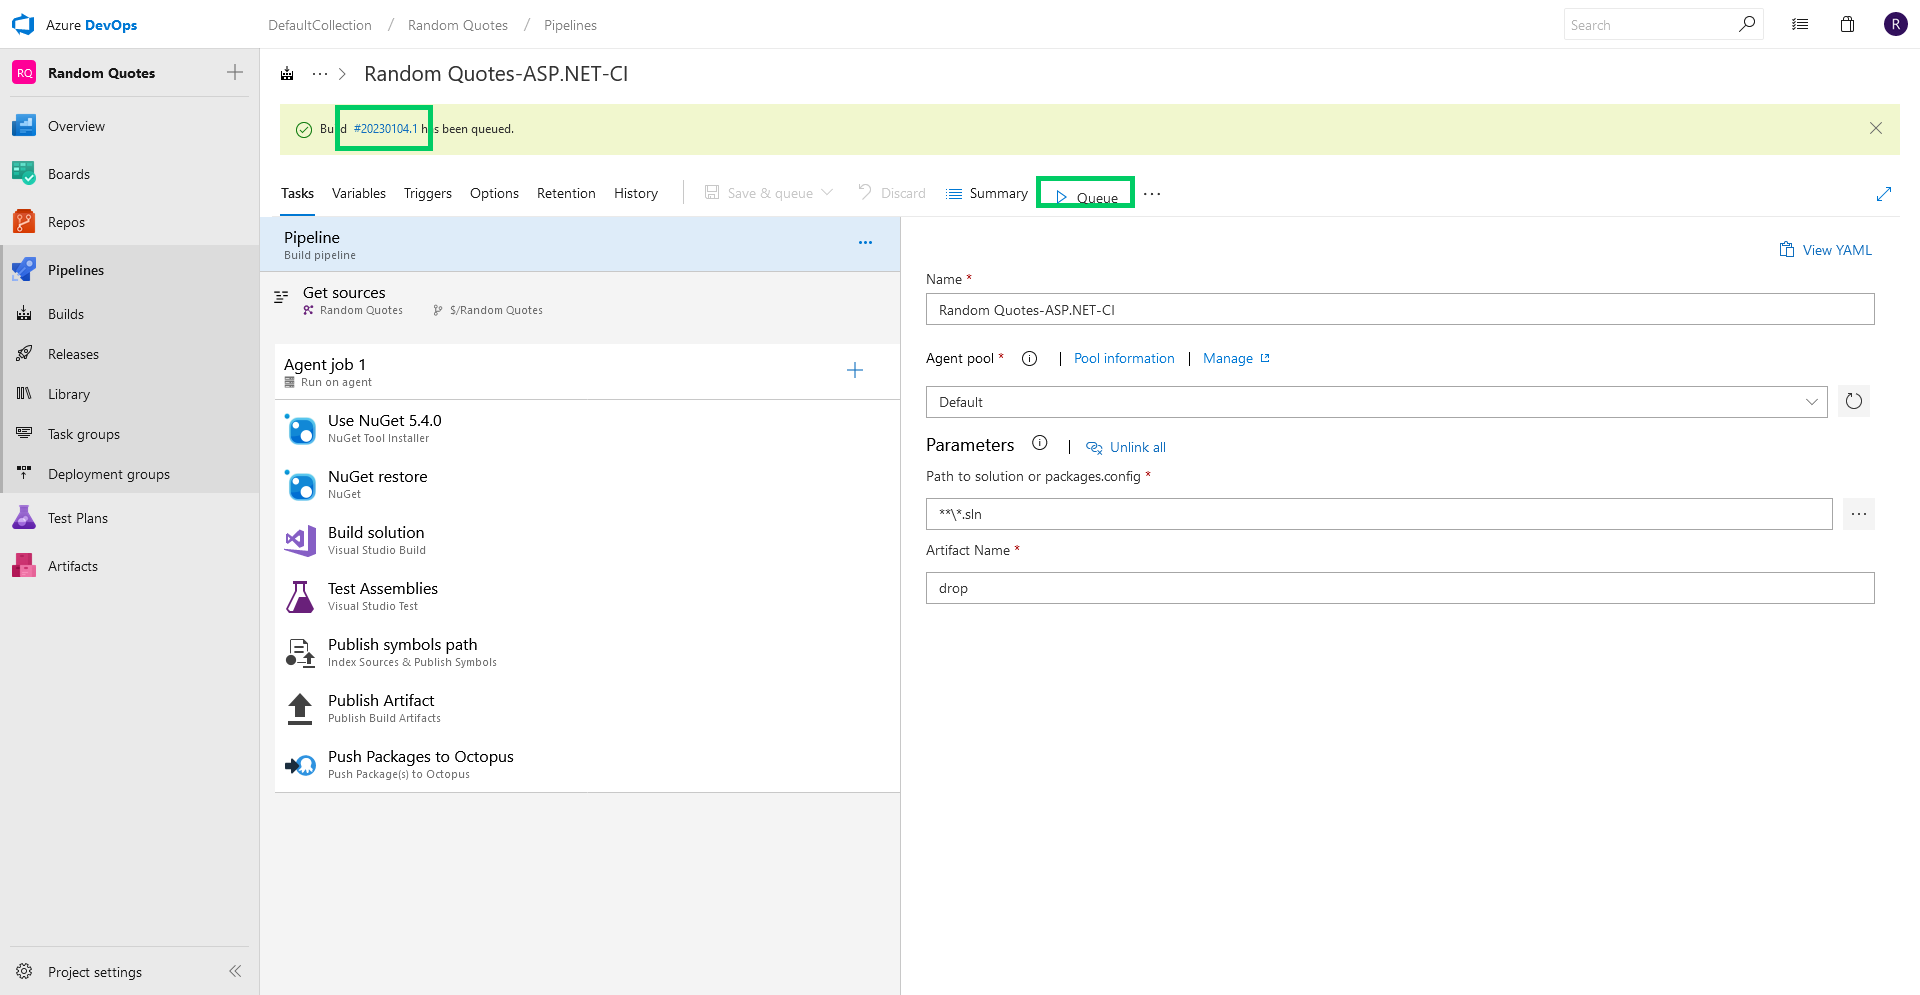Click the search magnifier icon
This screenshot has width=1920, height=995.
1746,24
